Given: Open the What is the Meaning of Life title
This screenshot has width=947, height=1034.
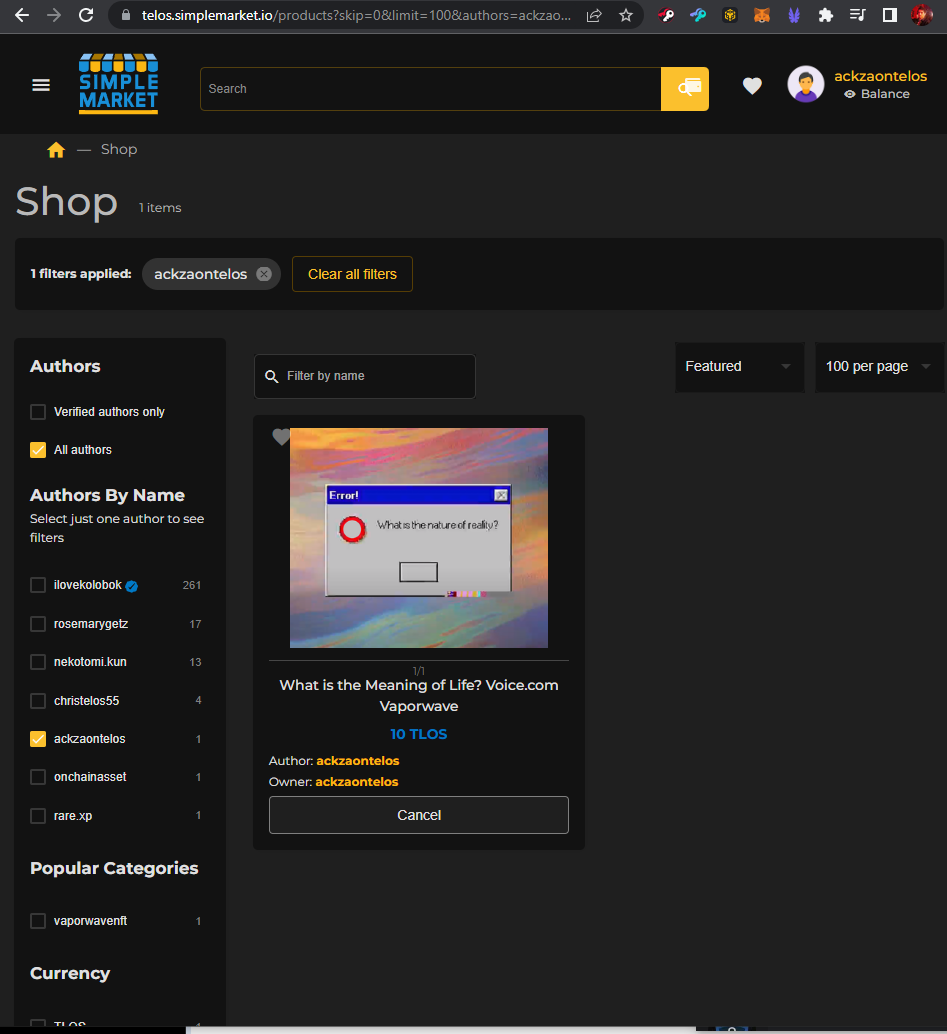Looking at the screenshot, I should pos(419,696).
